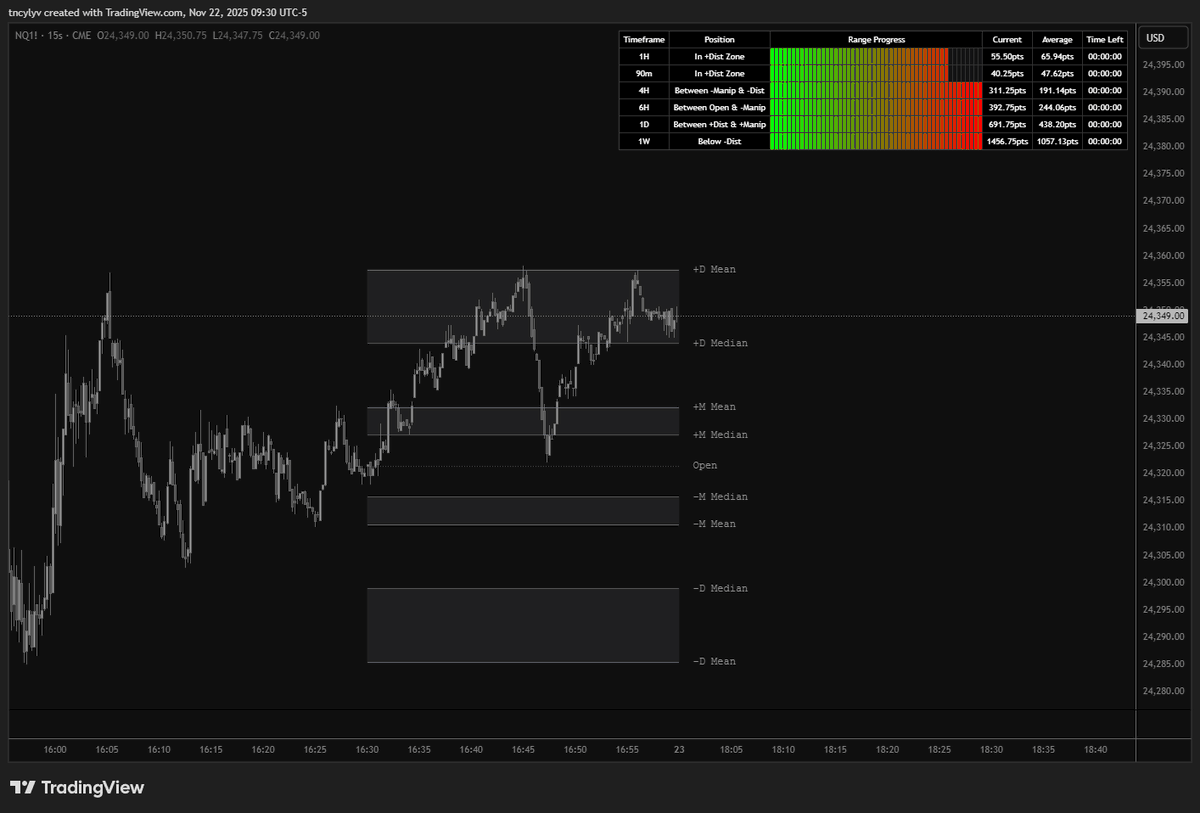
Task: Select the 1W timeframe cell
Action: click(x=644, y=142)
